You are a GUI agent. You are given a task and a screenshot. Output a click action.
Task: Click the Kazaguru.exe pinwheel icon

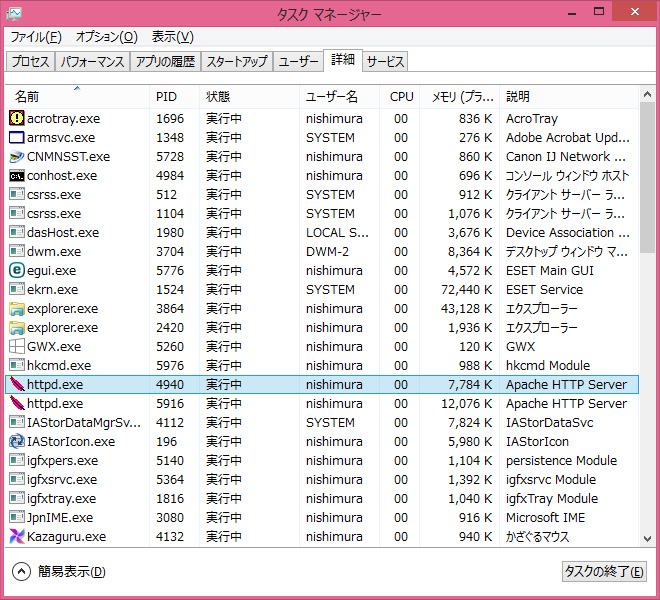pyautogui.click(x=17, y=536)
